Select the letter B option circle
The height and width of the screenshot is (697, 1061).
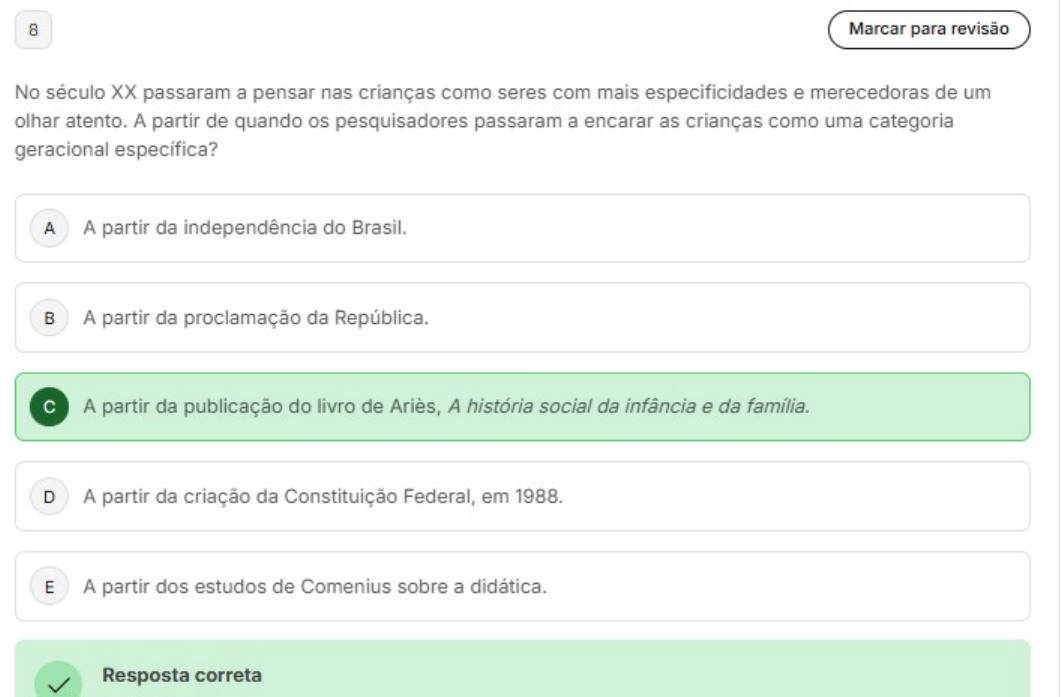point(48,318)
